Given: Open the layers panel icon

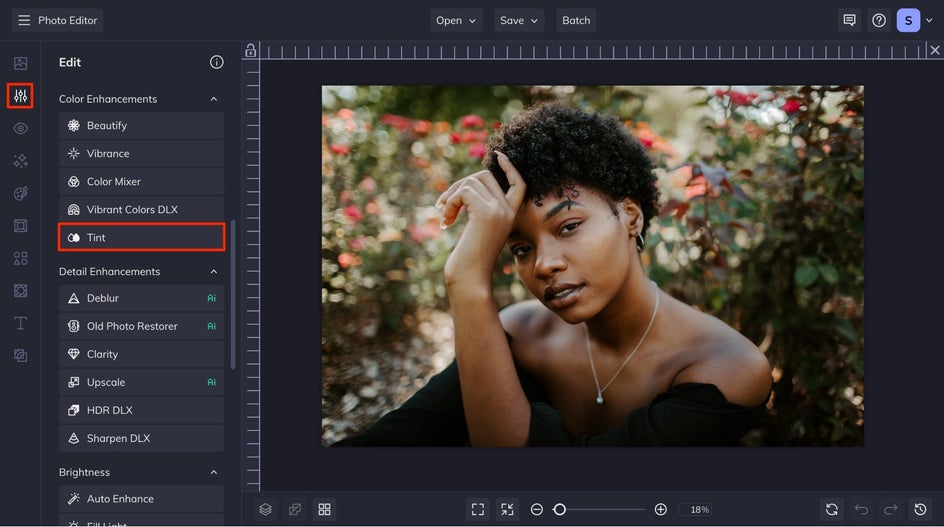Looking at the screenshot, I should coord(266,510).
